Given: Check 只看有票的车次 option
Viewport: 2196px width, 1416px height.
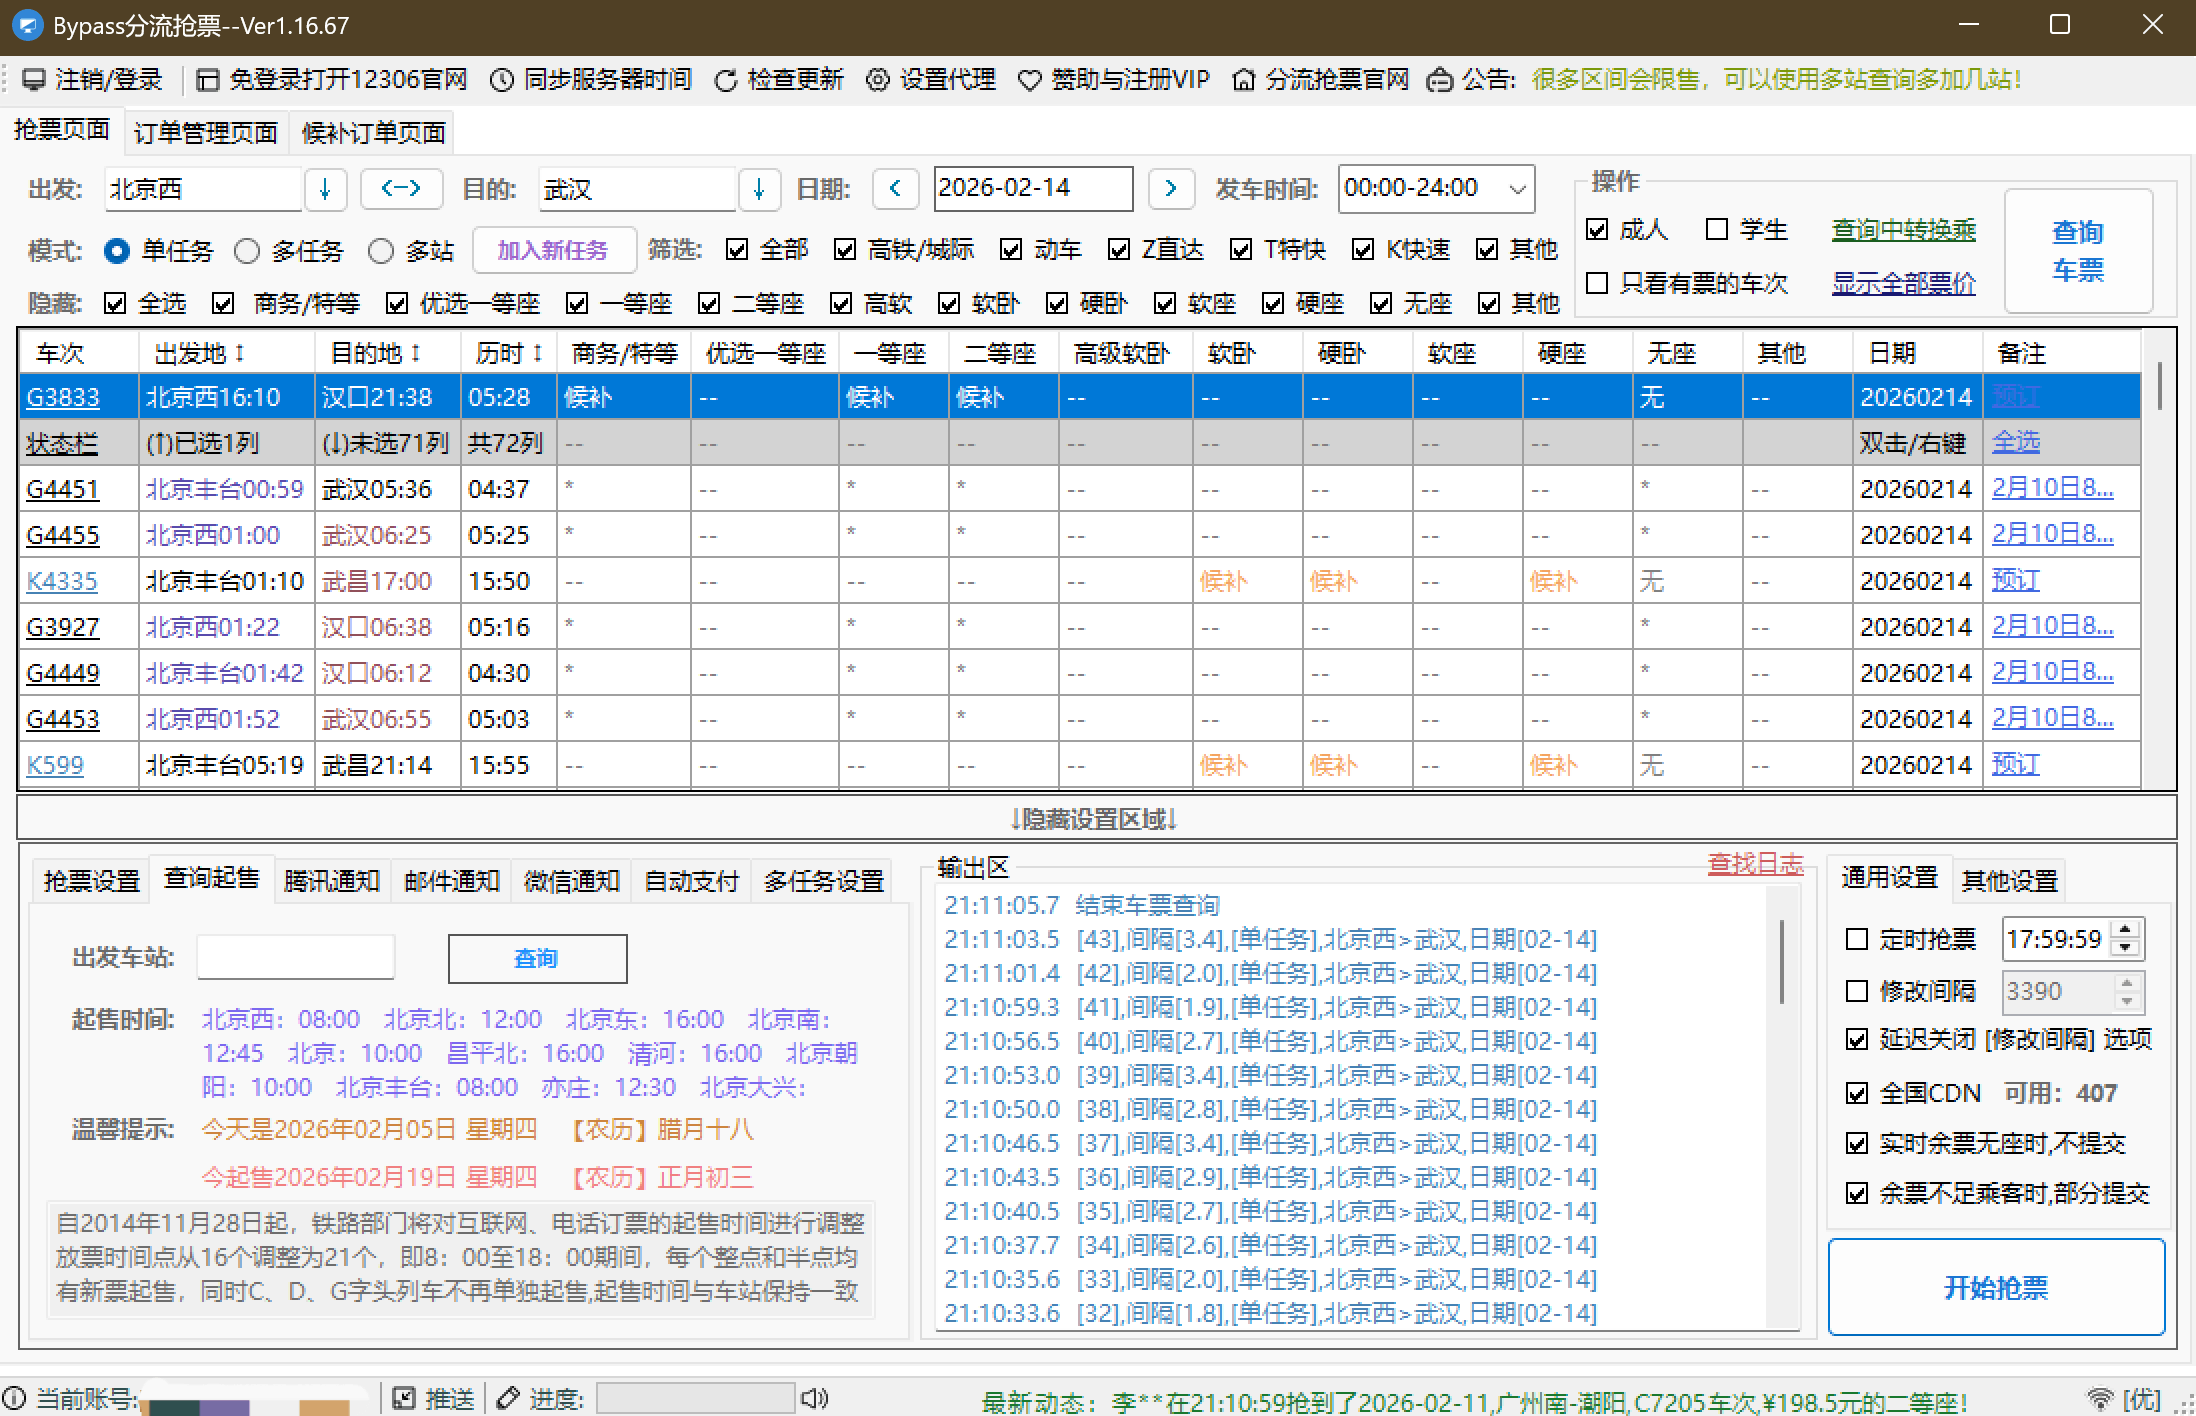Looking at the screenshot, I should [x=1596, y=284].
